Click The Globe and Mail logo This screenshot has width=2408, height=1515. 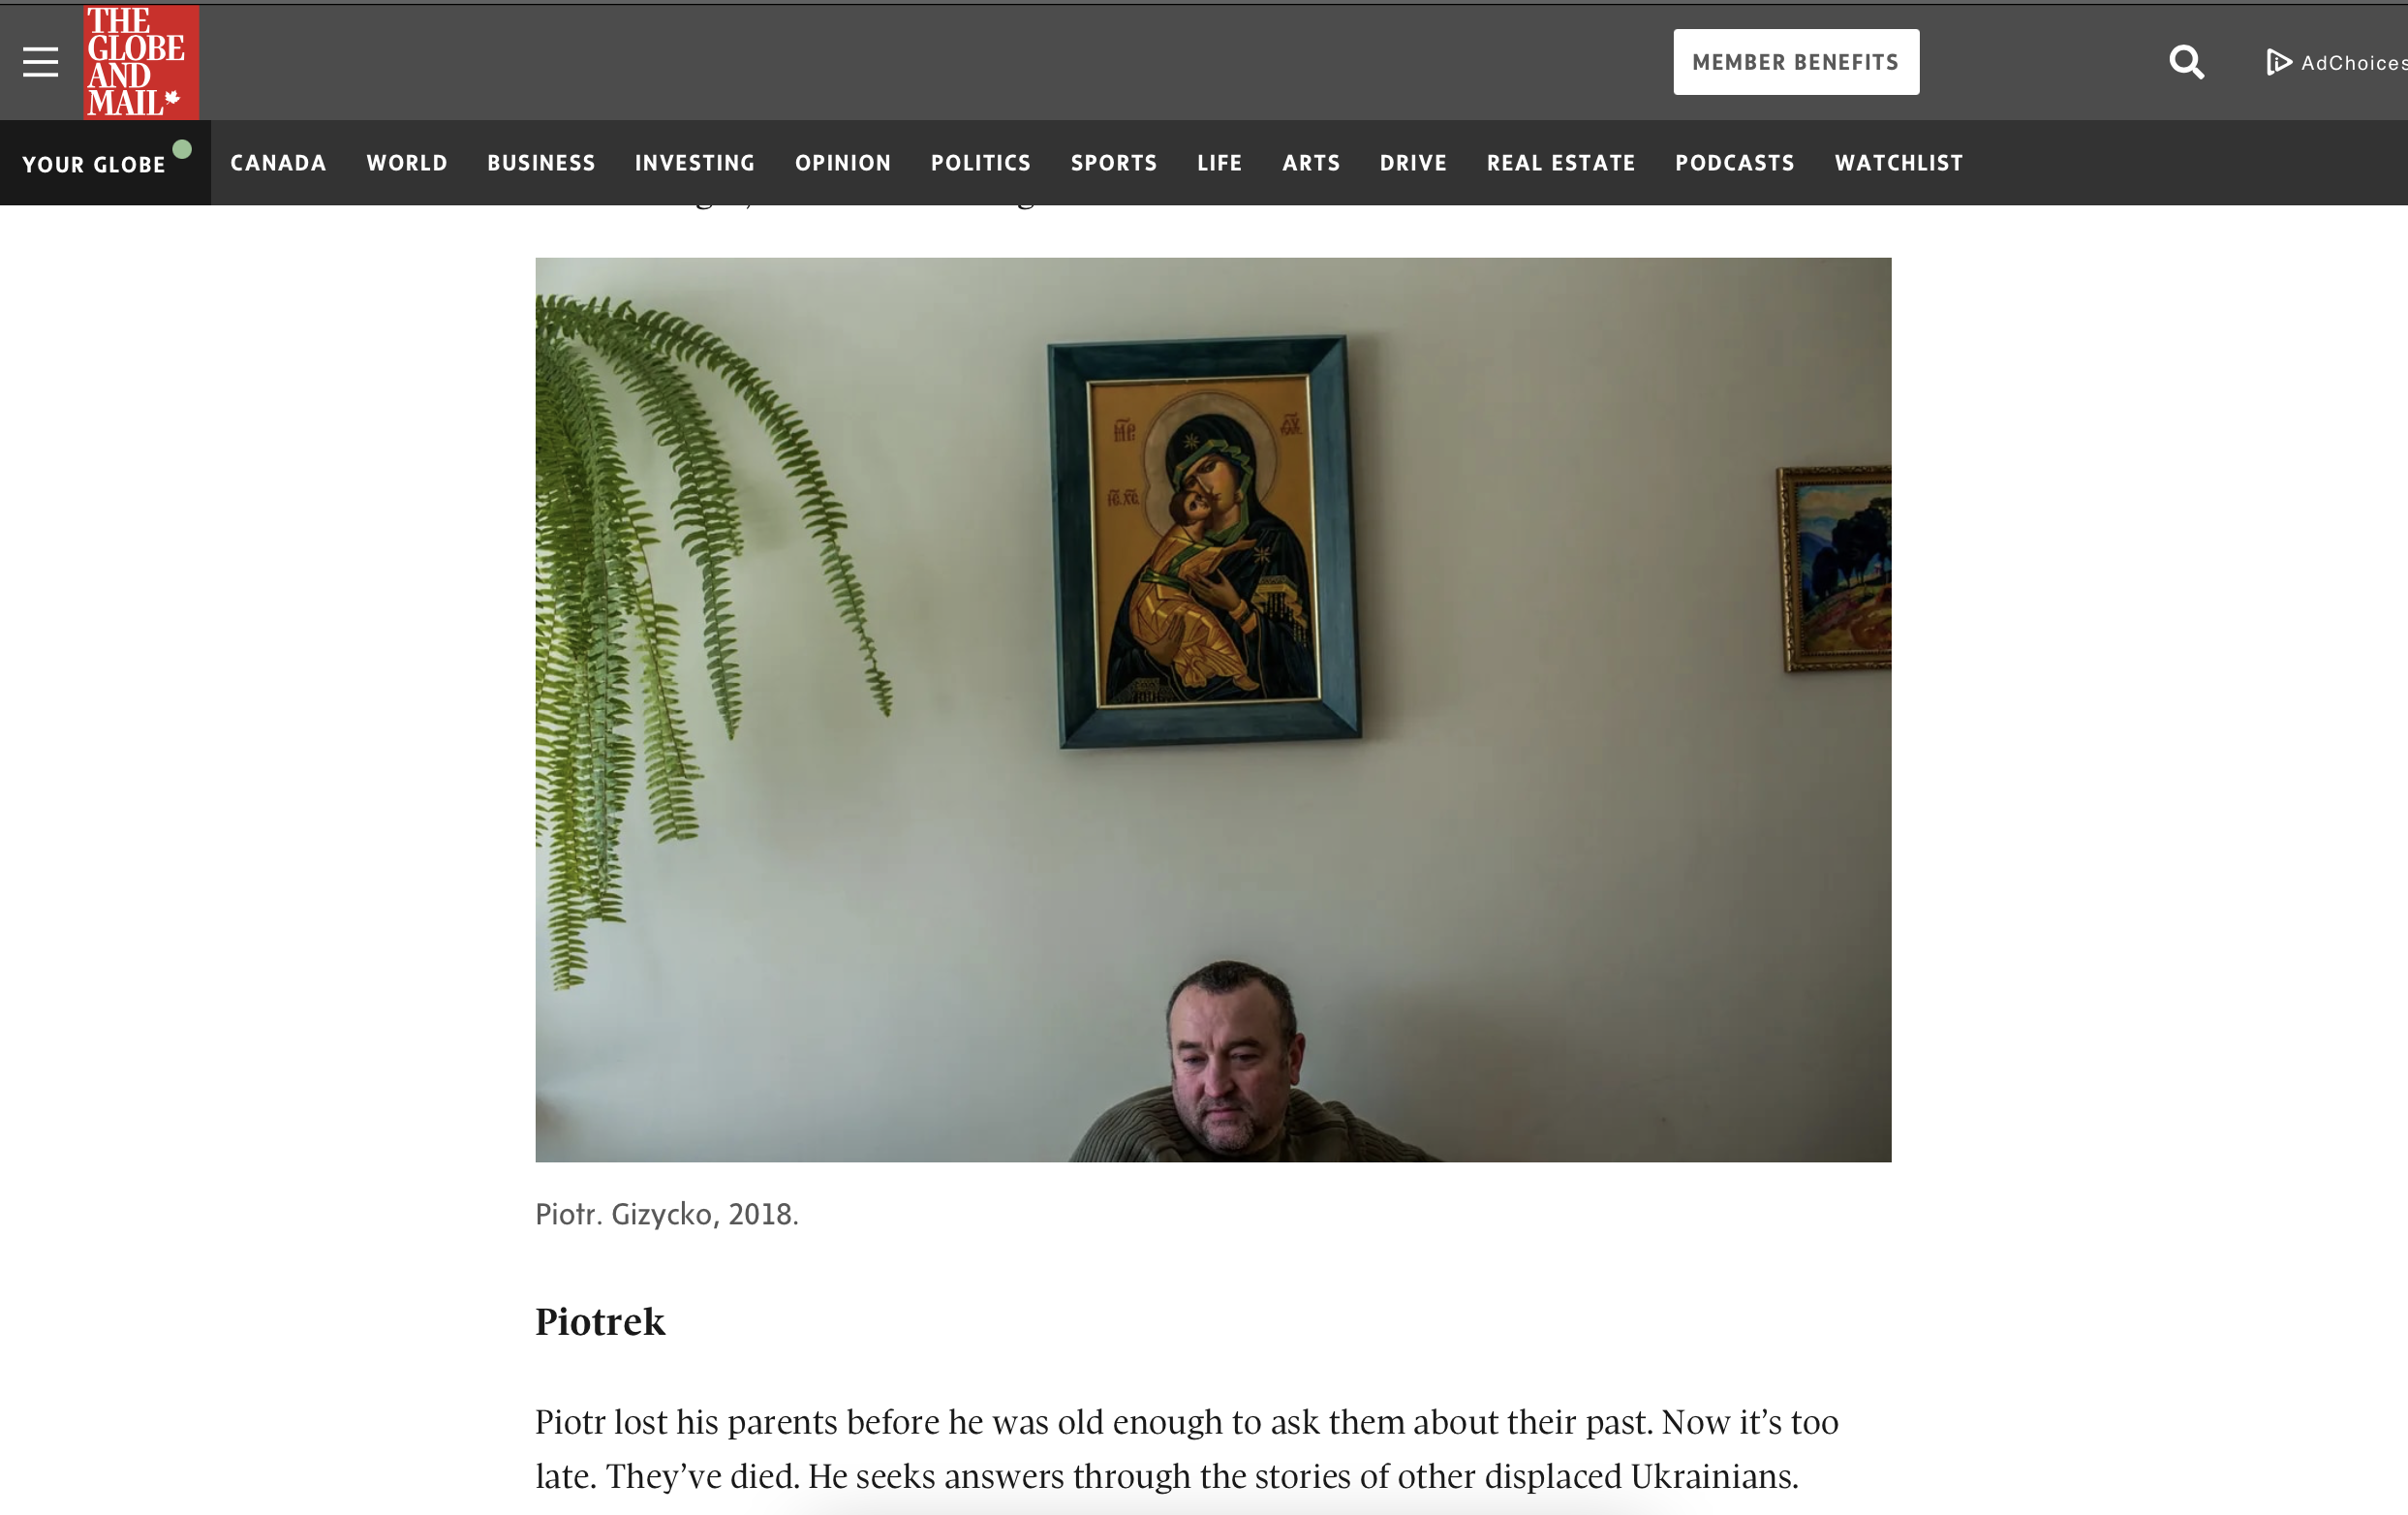[141, 62]
